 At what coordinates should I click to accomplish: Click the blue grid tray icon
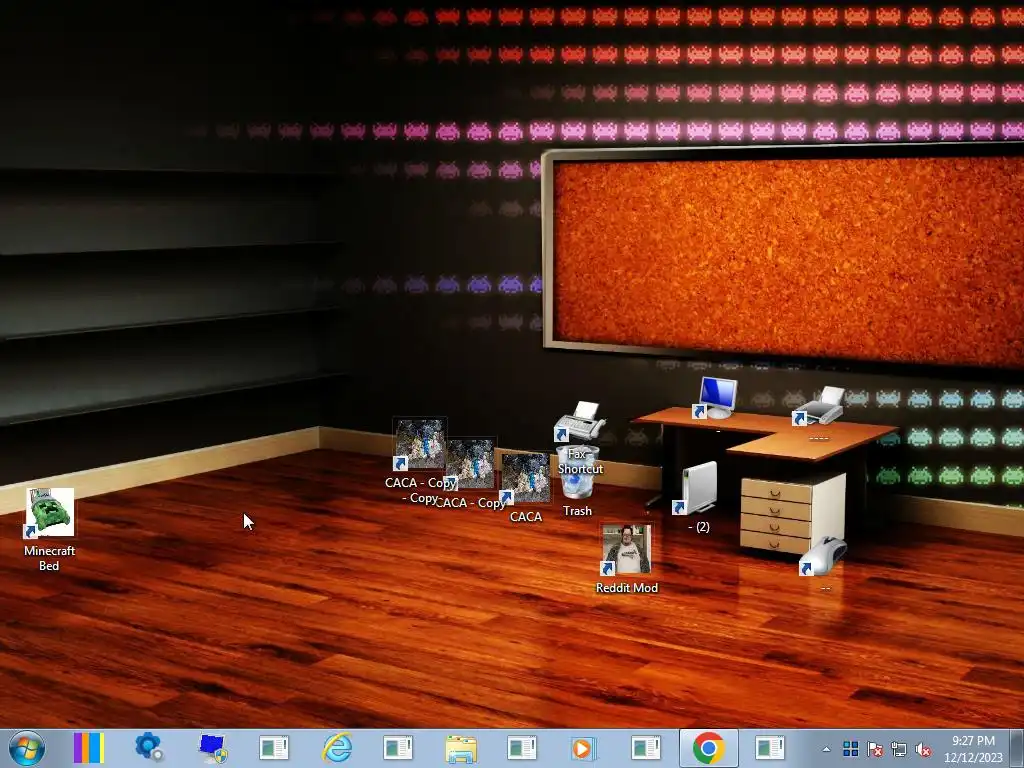tap(850, 749)
